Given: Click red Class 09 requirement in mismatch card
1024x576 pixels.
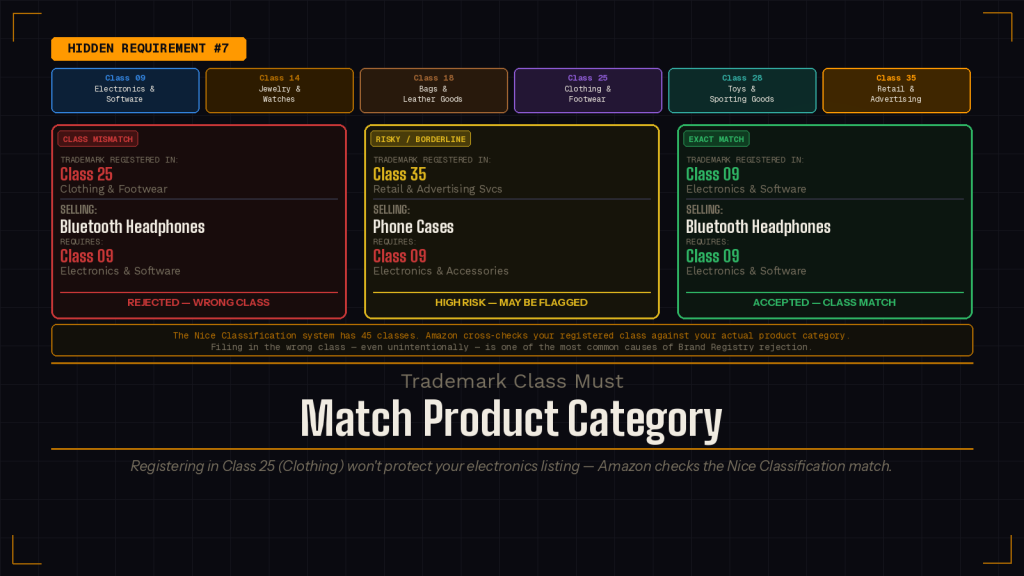Looking at the screenshot, I should (x=87, y=256).
